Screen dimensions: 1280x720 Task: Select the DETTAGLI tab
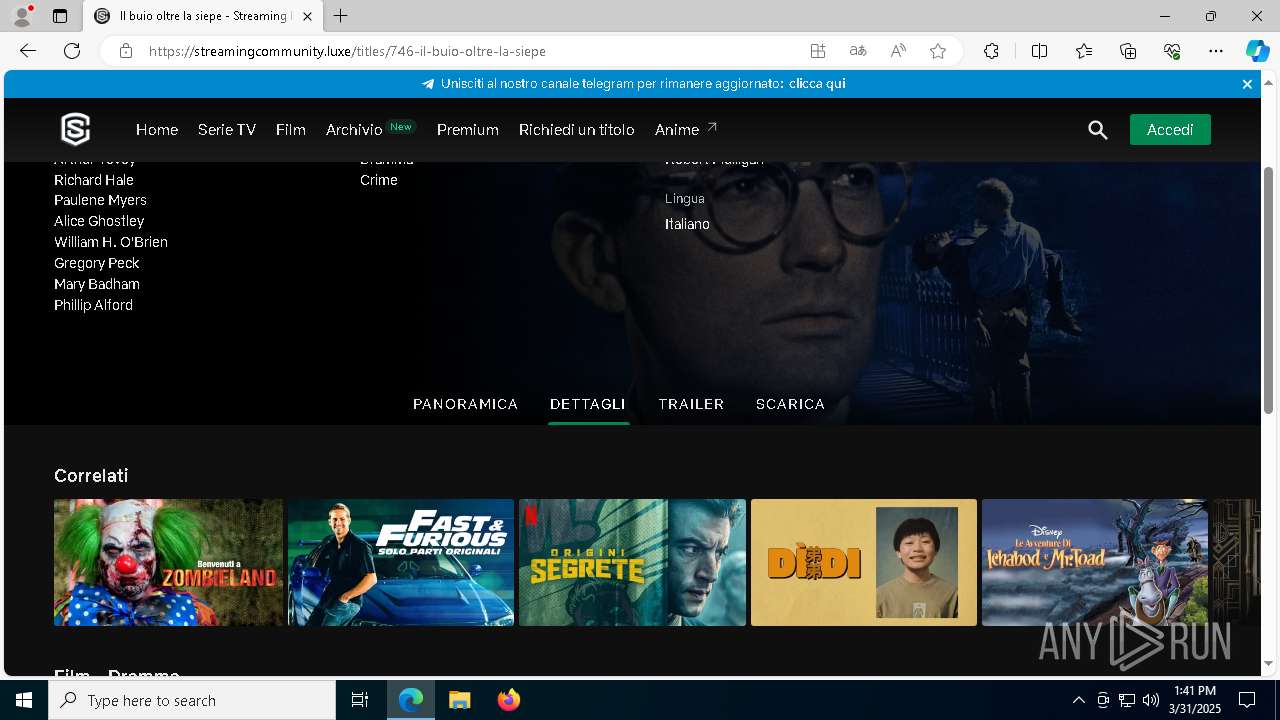pyautogui.click(x=588, y=404)
